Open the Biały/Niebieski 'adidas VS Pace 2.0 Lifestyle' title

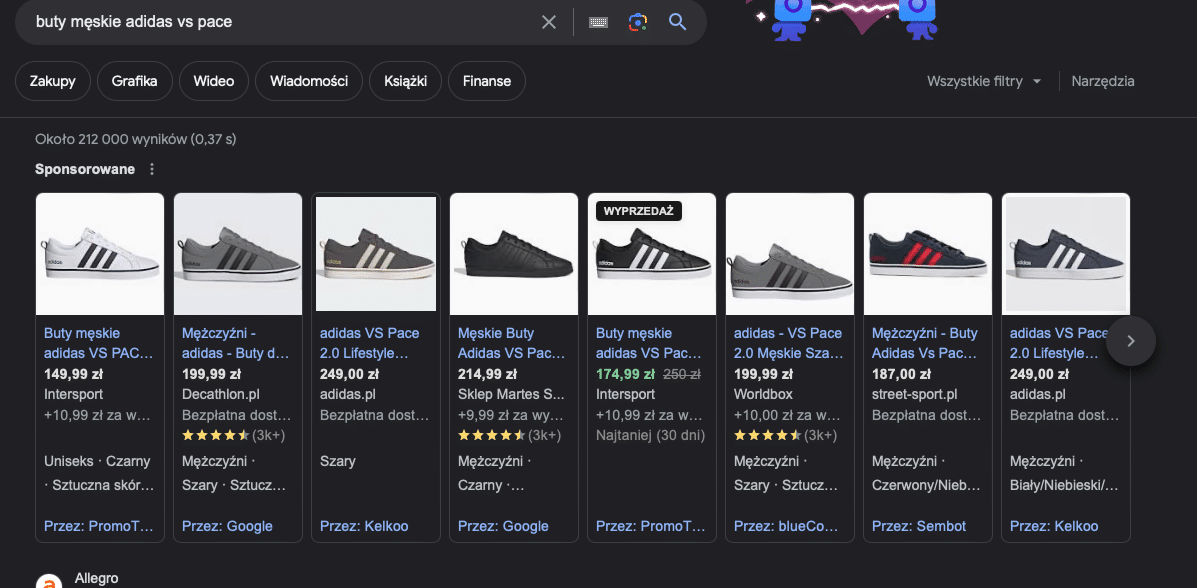click(x=1060, y=344)
